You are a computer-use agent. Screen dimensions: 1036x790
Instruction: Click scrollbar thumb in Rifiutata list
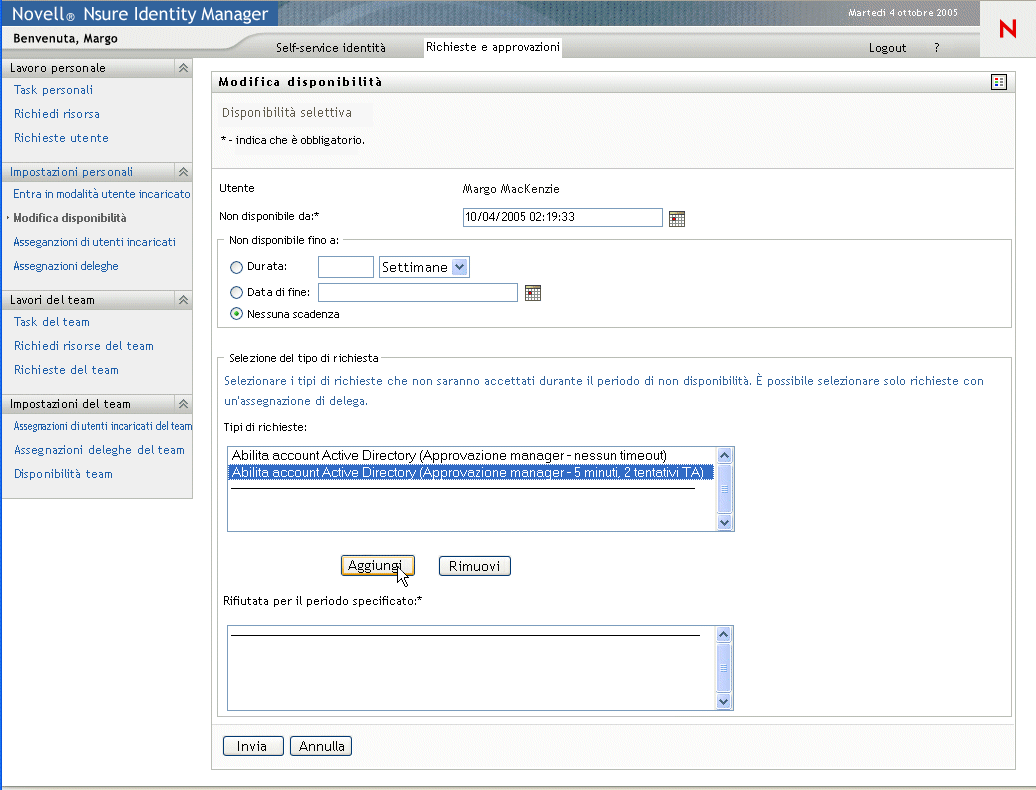point(723,668)
